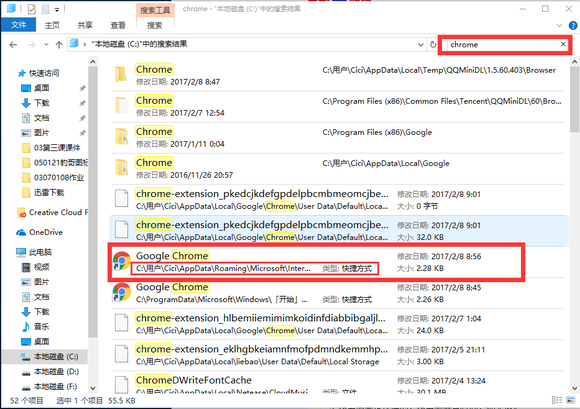Select chrome-extension_hlbemiiemi file row
Image resolution: width=580 pixels, height=409 pixels.
[x=337, y=324]
